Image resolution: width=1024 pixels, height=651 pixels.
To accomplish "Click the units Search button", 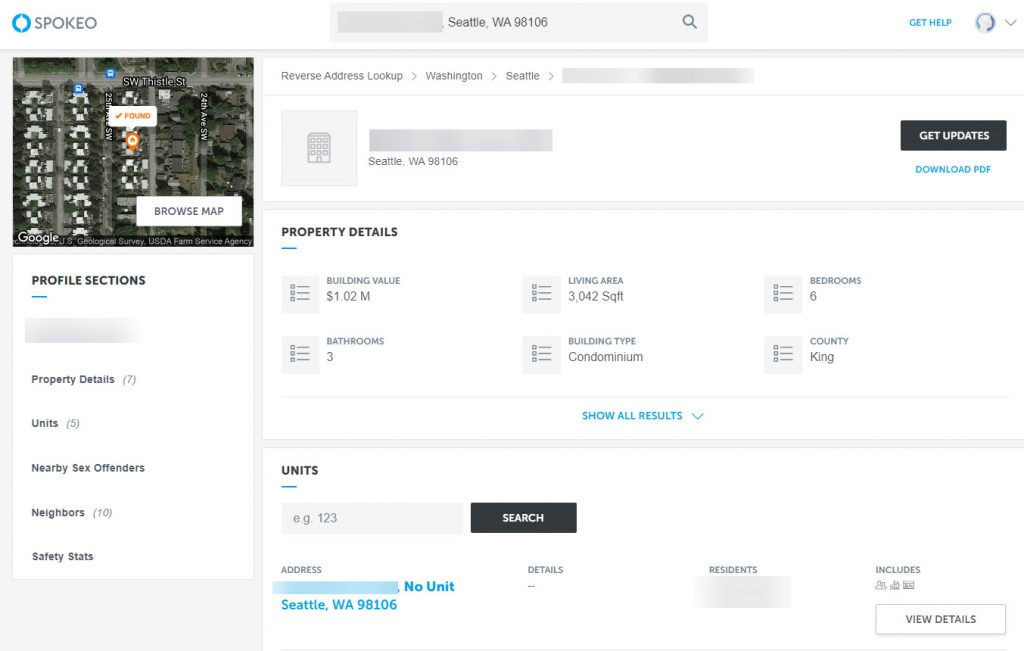I will click(x=523, y=518).
